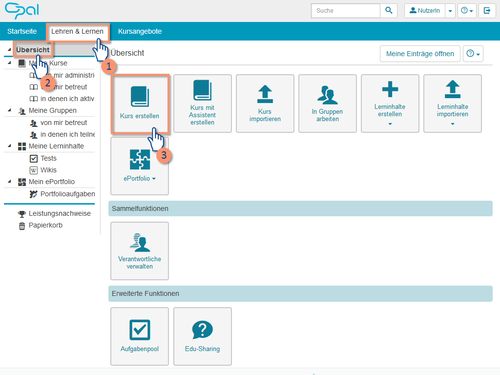Open Portfolioaufgaben in sidebar
The height and width of the screenshot is (375, 500).
point(68,194)
